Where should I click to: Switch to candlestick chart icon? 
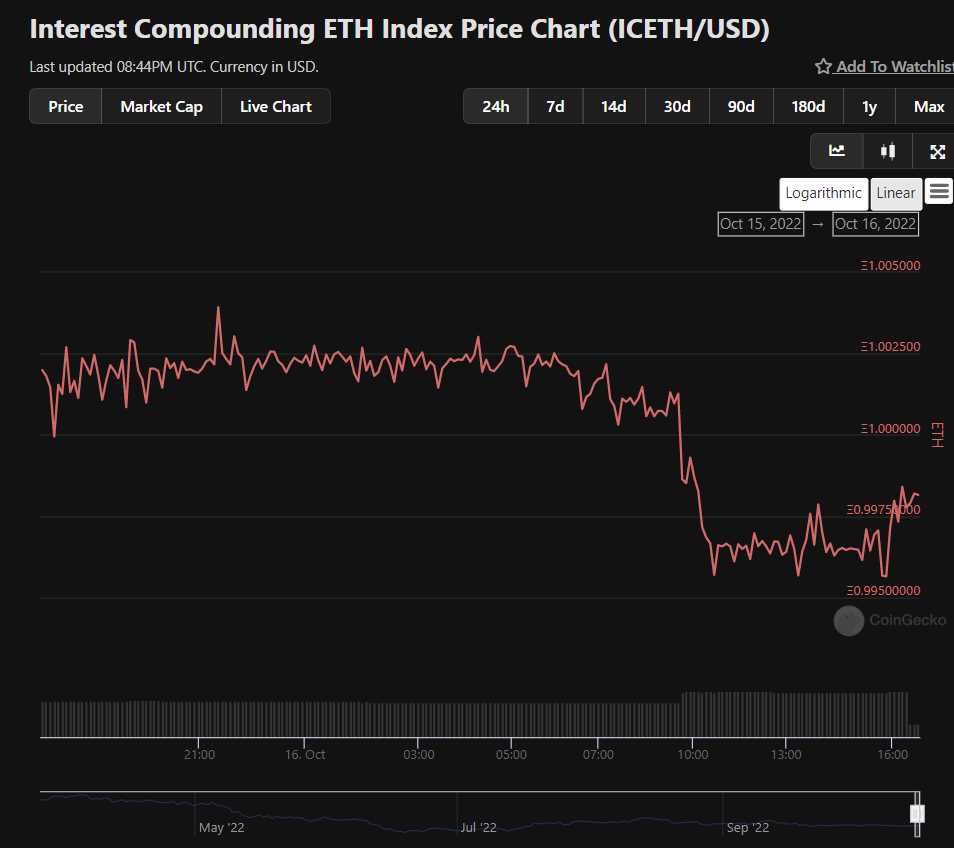887,151
